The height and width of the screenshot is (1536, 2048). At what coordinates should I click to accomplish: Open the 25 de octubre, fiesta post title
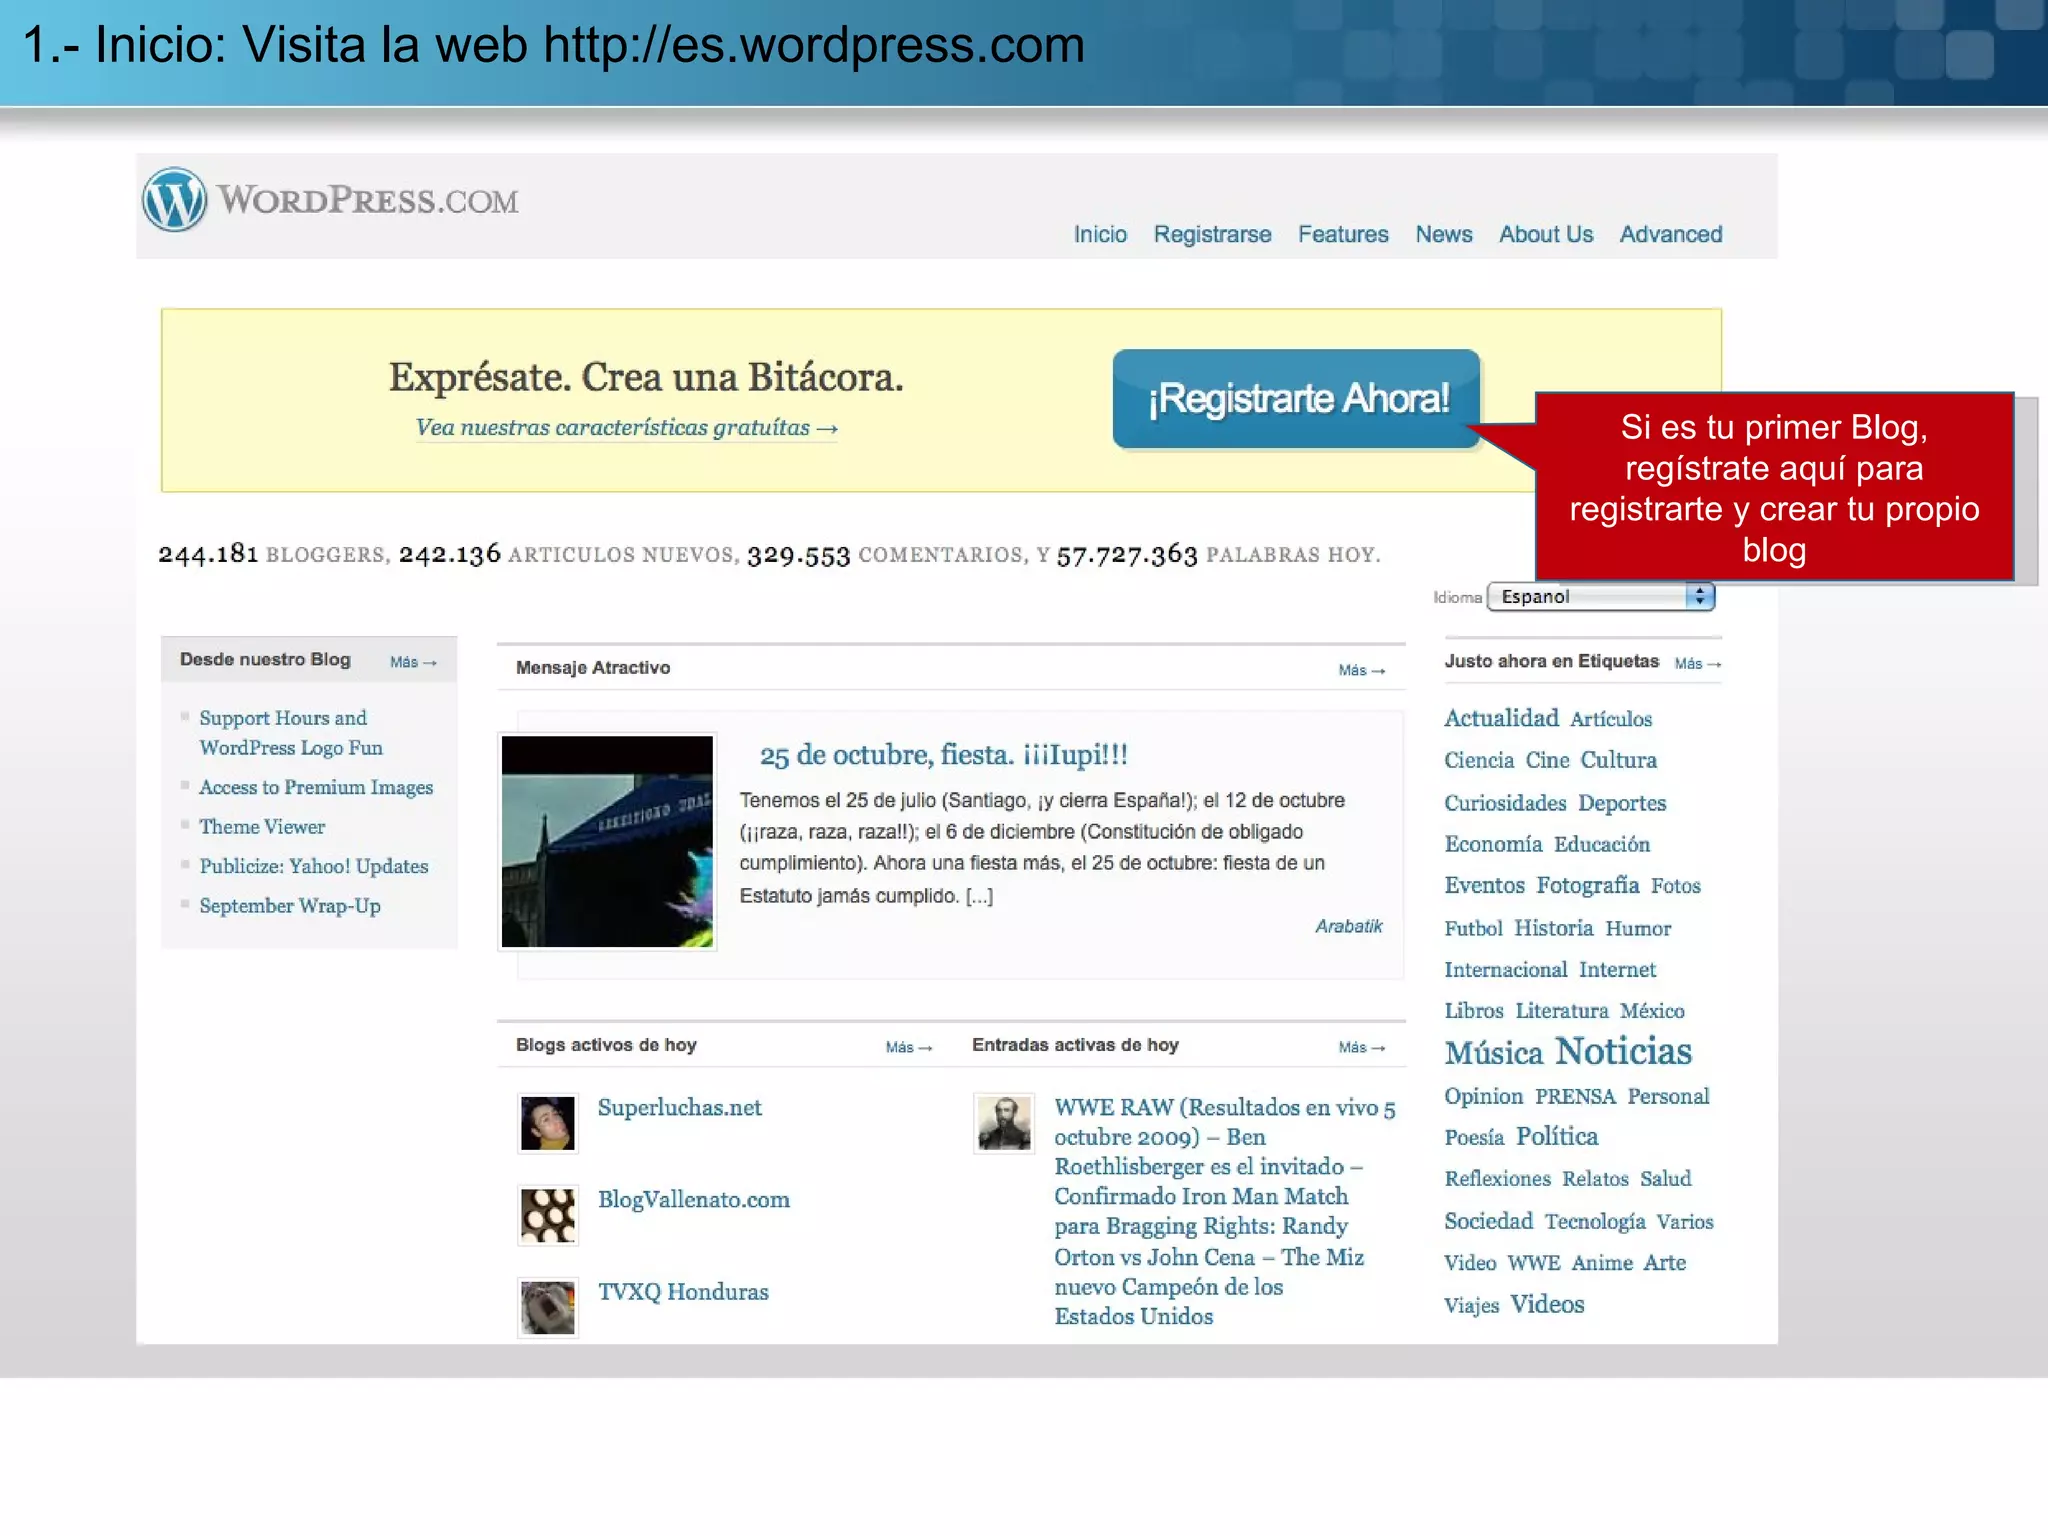pyautogui.click(x=943, y=755)
